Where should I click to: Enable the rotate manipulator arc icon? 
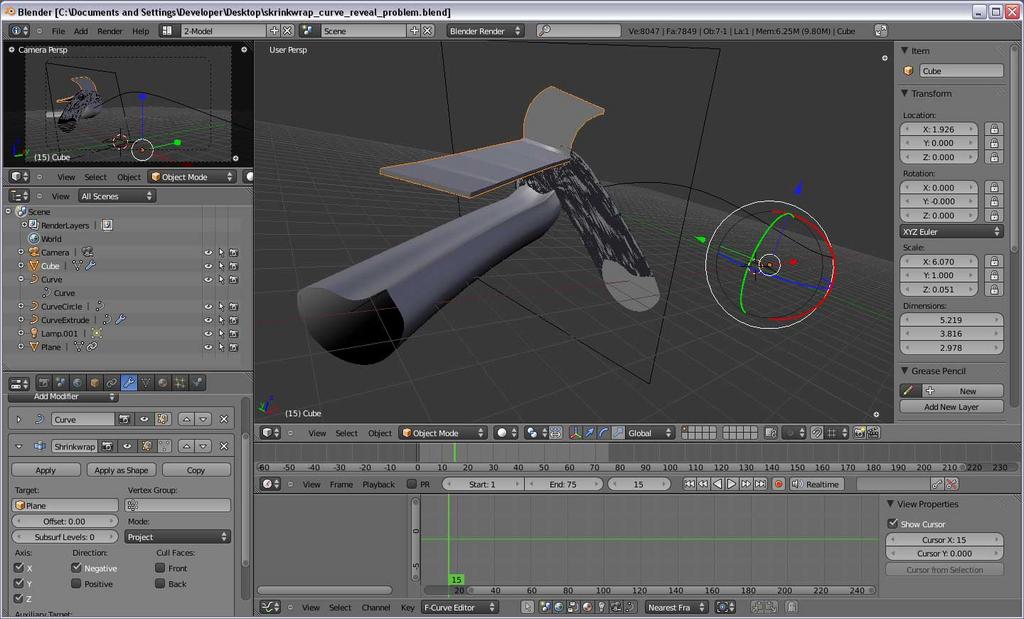pyautogui.click(x=603, y=433)
